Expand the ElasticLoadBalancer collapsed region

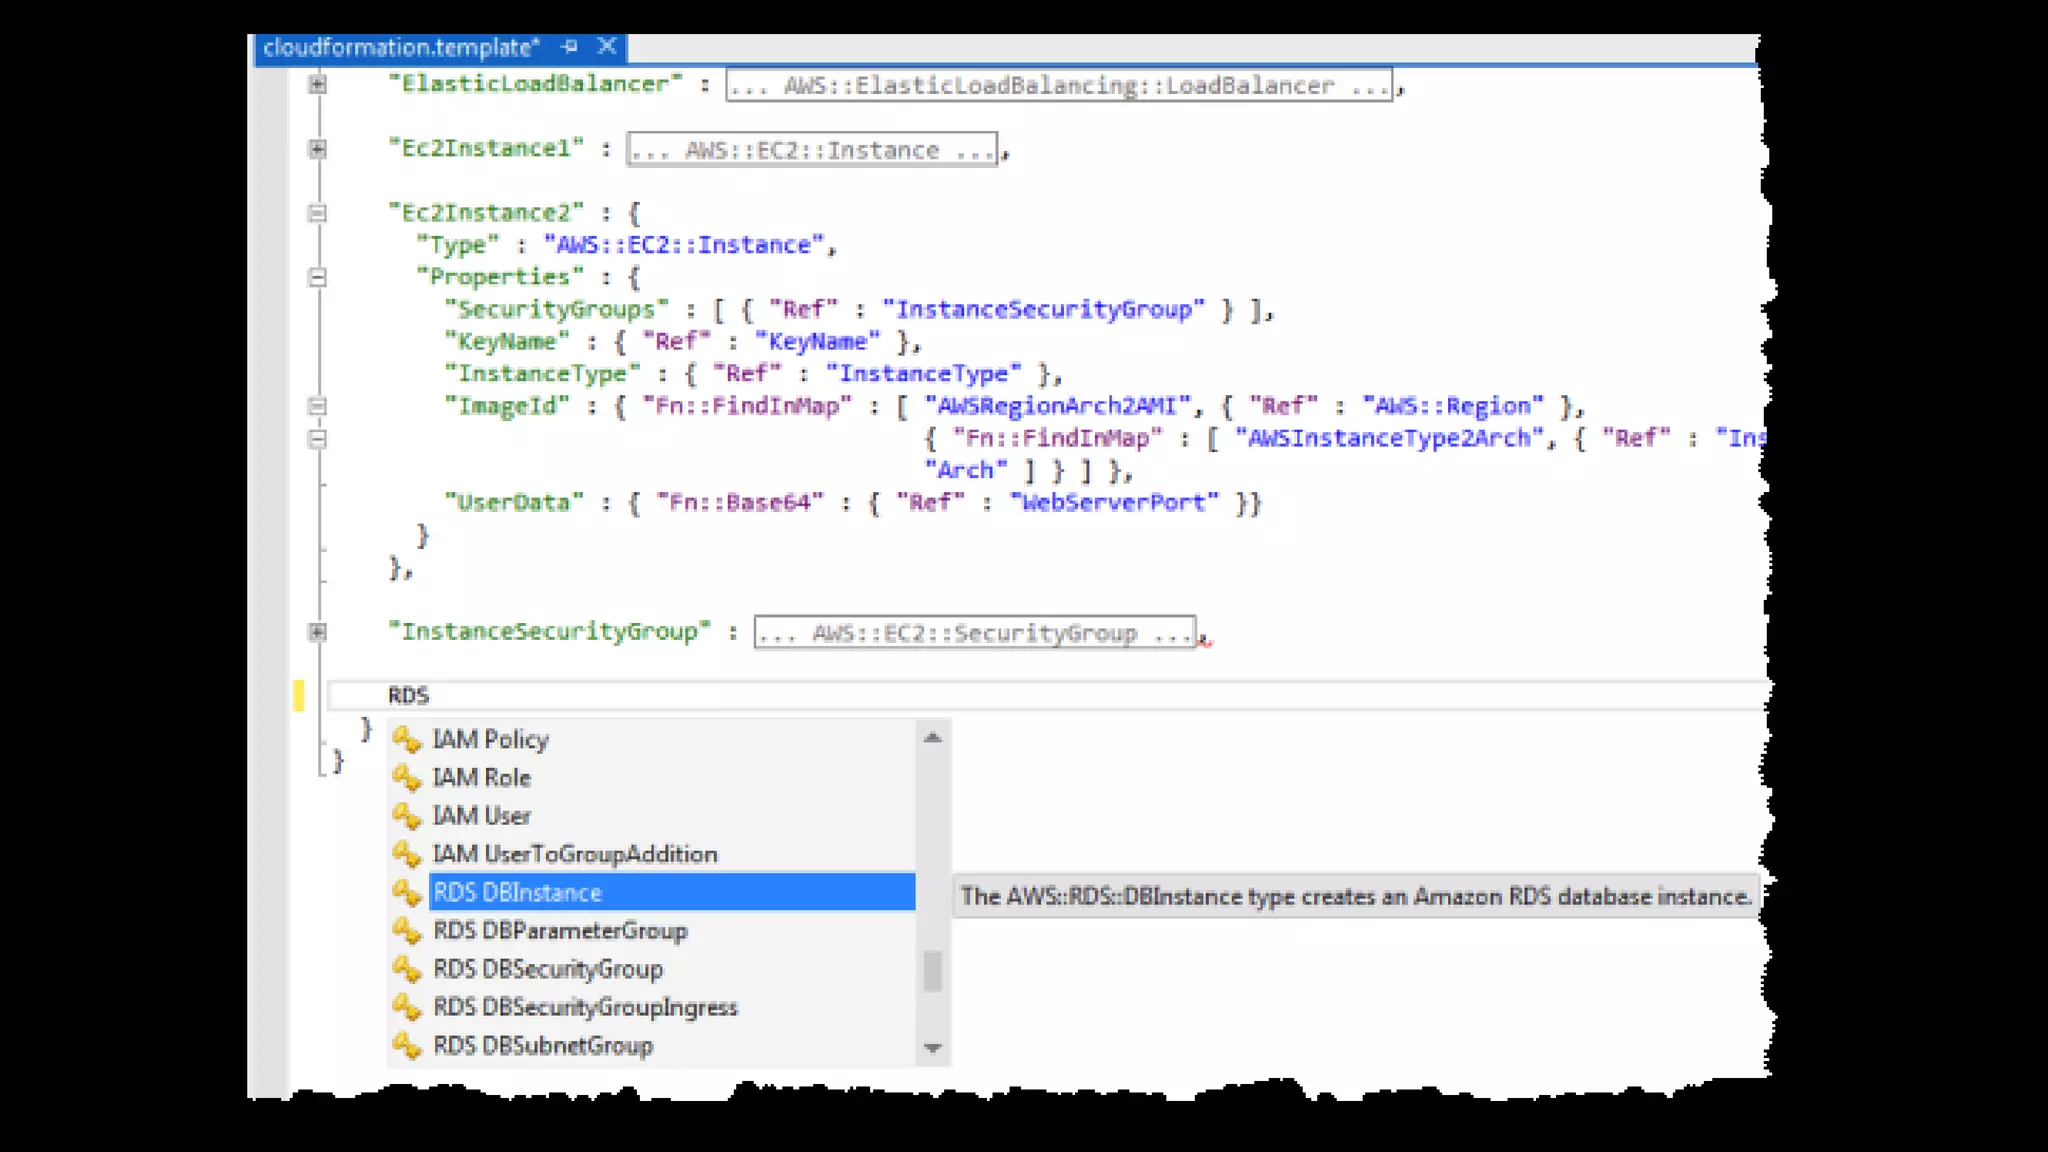click(317, 85)
